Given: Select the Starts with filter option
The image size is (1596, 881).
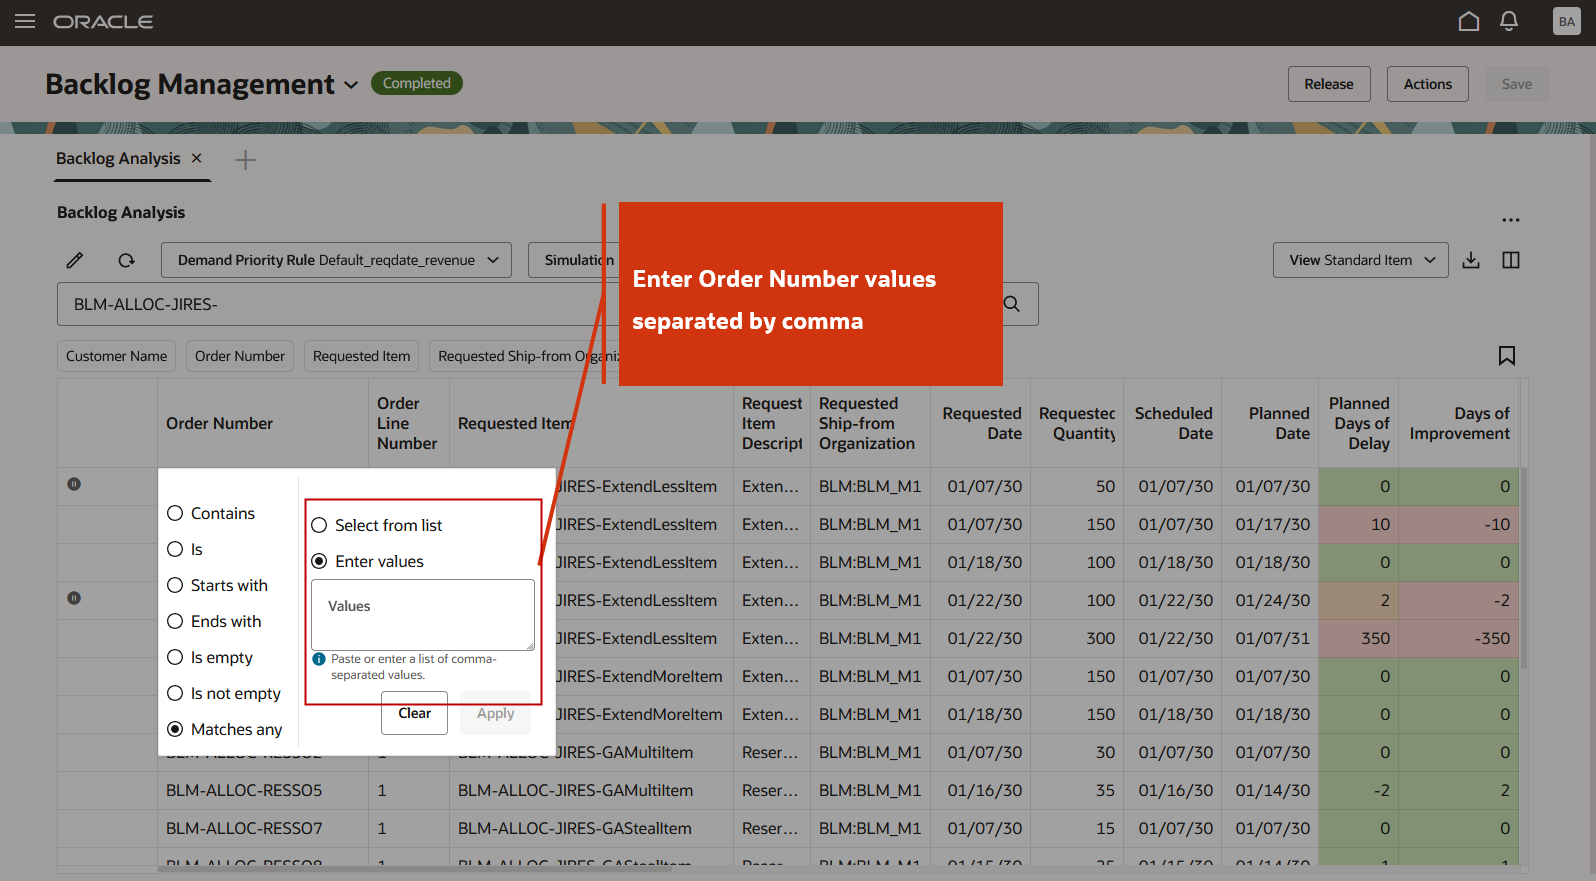Looking at the screenshot, I should click(x=175, y=585).
